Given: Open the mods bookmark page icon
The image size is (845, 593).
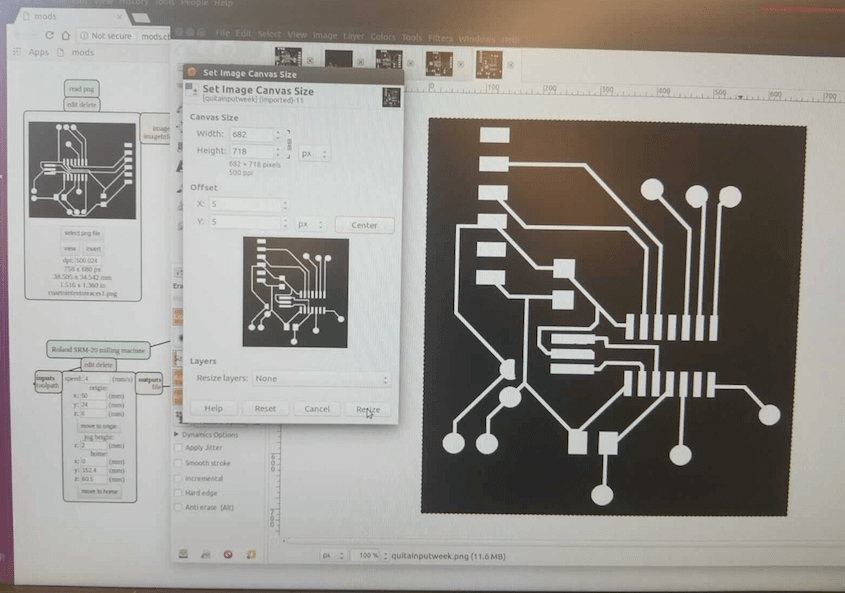Looking at the screenshot, I should (x=60, y=52).
